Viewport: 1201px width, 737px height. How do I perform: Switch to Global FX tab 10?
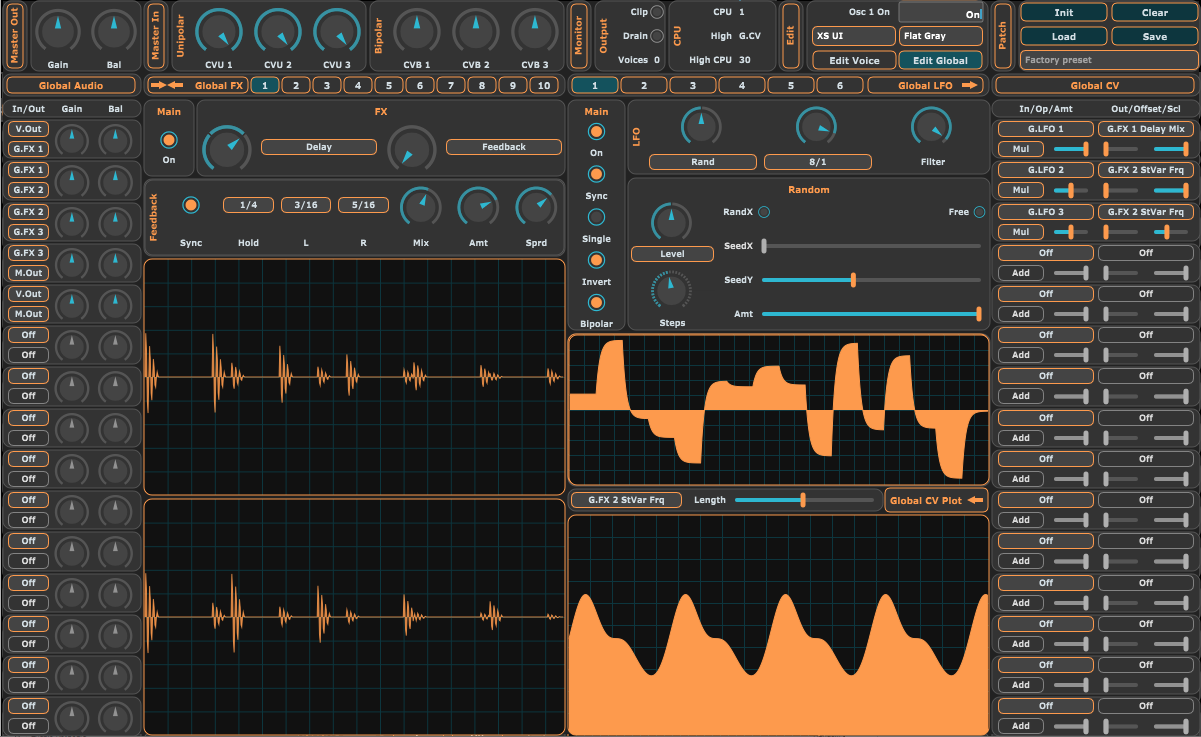click(x=544, y=85)
